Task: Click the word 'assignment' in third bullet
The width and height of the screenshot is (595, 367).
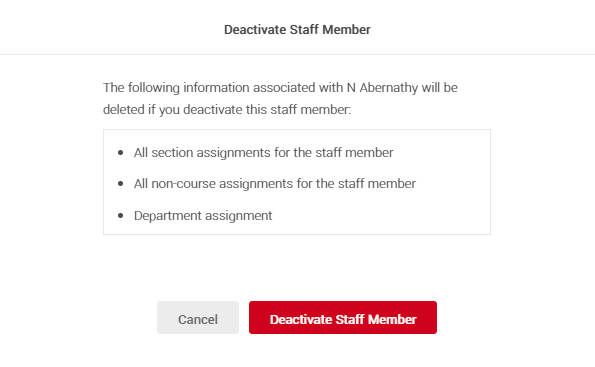Action: pyautogui.click(x=239, y=216)
